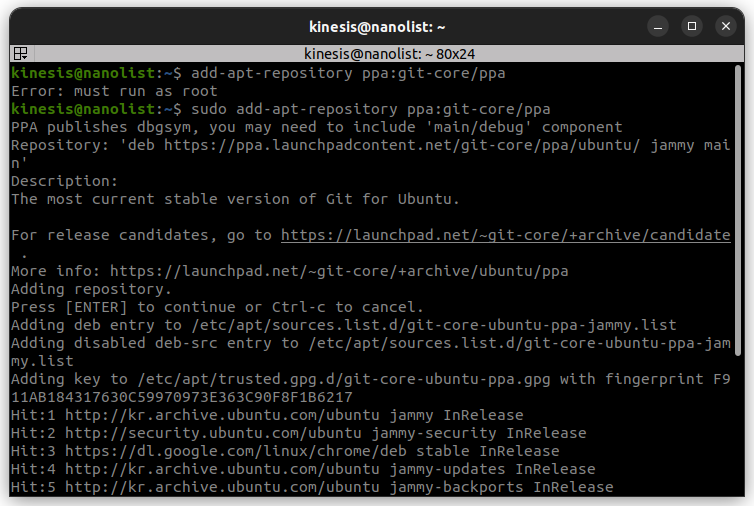Minimize the terminal window
The image size is (754, 506).
click(x=658, y=26)
